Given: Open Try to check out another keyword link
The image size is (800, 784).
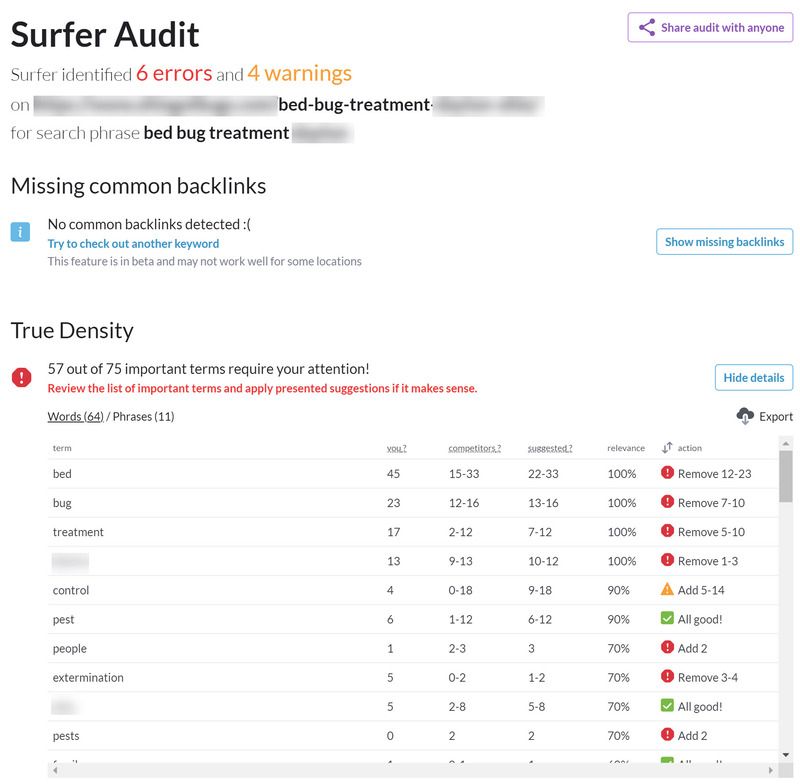Looking at the screenshot, I should pyautogui.click(x=133, y=244).
